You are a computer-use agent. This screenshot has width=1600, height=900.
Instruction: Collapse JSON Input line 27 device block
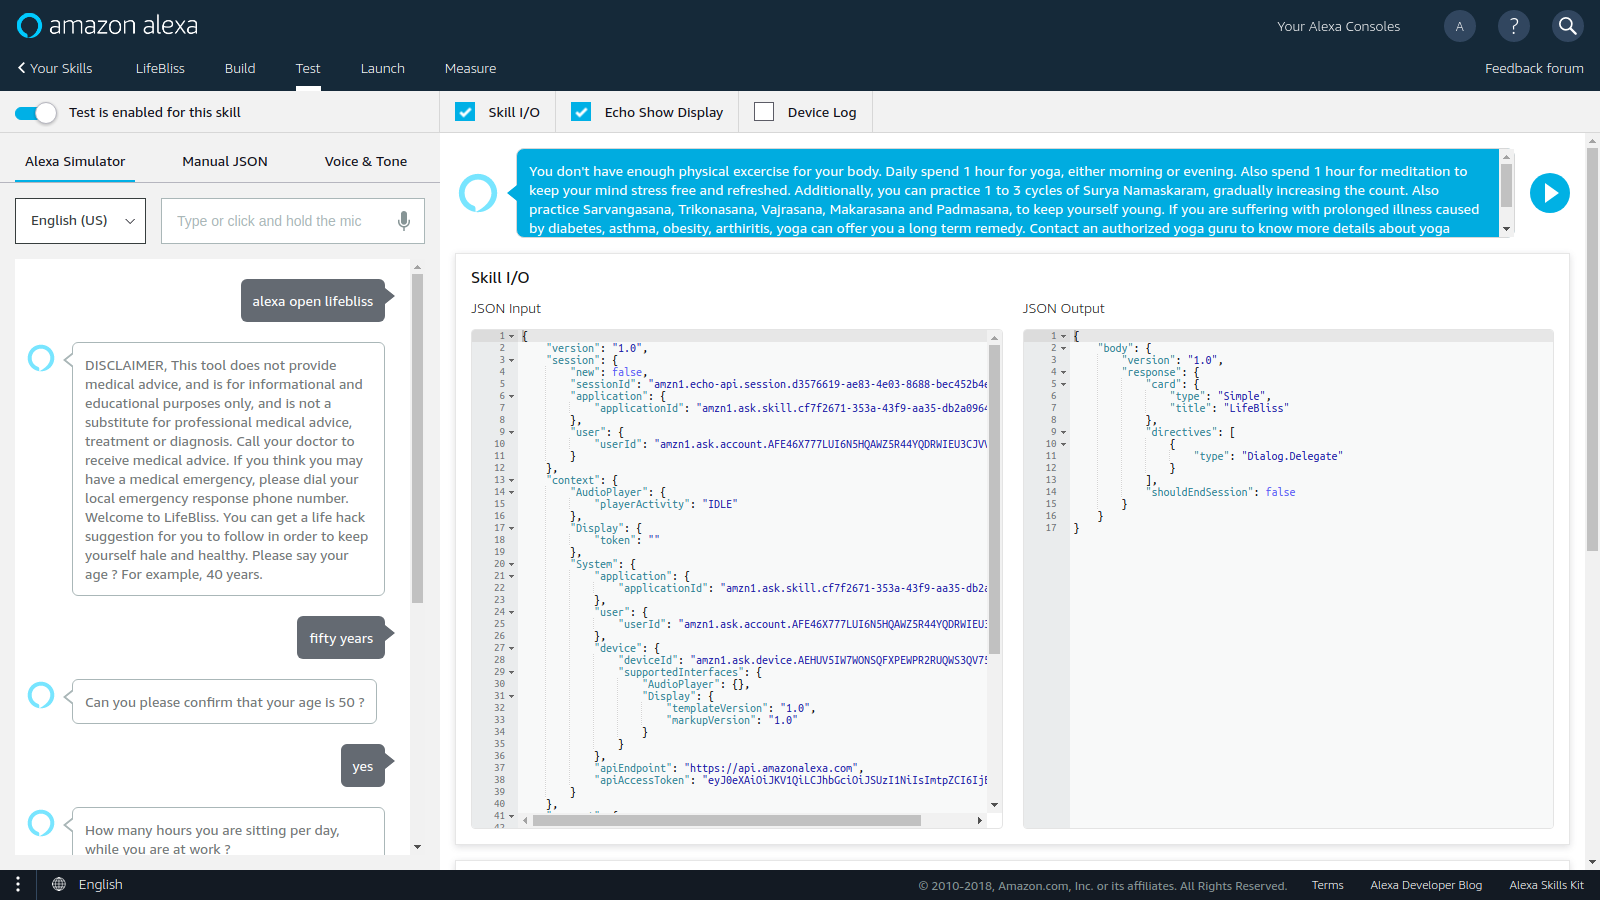(x=512, y=648)
